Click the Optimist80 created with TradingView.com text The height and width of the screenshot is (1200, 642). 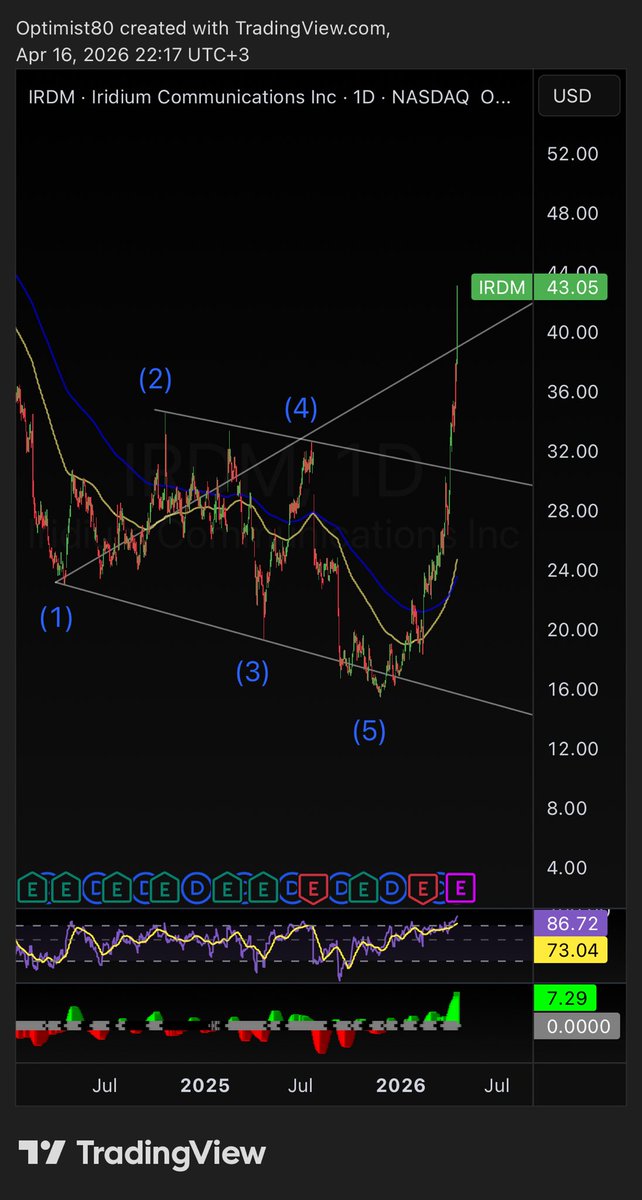pyautogui.click(x=202, y=28)
